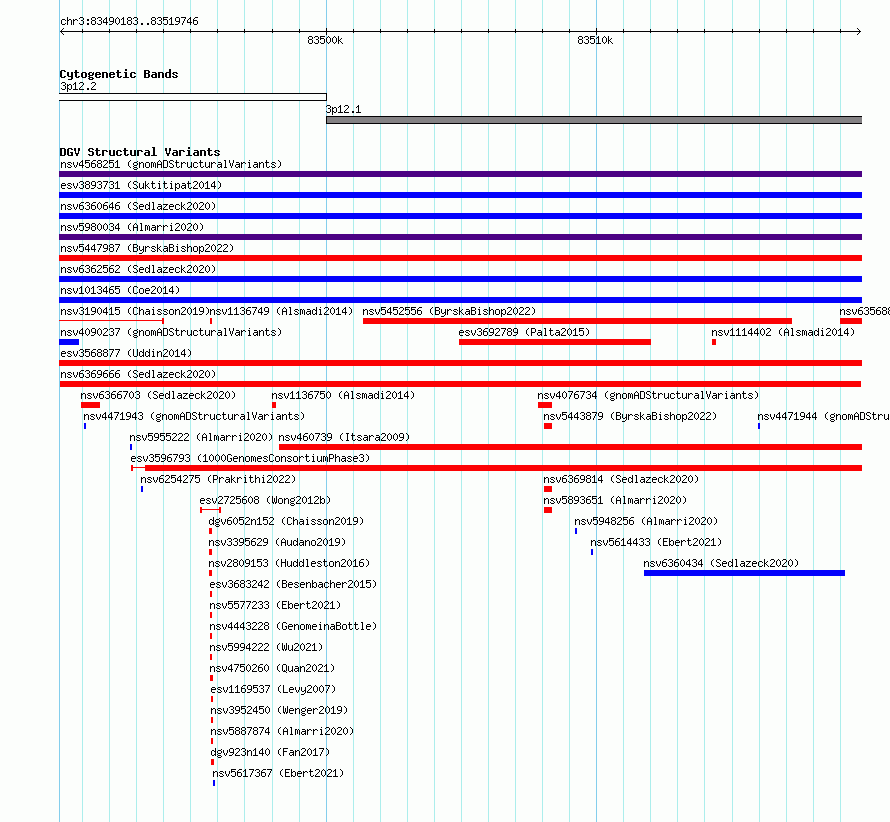Image resolution: width=890 pixels, height=822 pixels.
Task: Click the 83510k ruler tick label
Action: (595, 41)
